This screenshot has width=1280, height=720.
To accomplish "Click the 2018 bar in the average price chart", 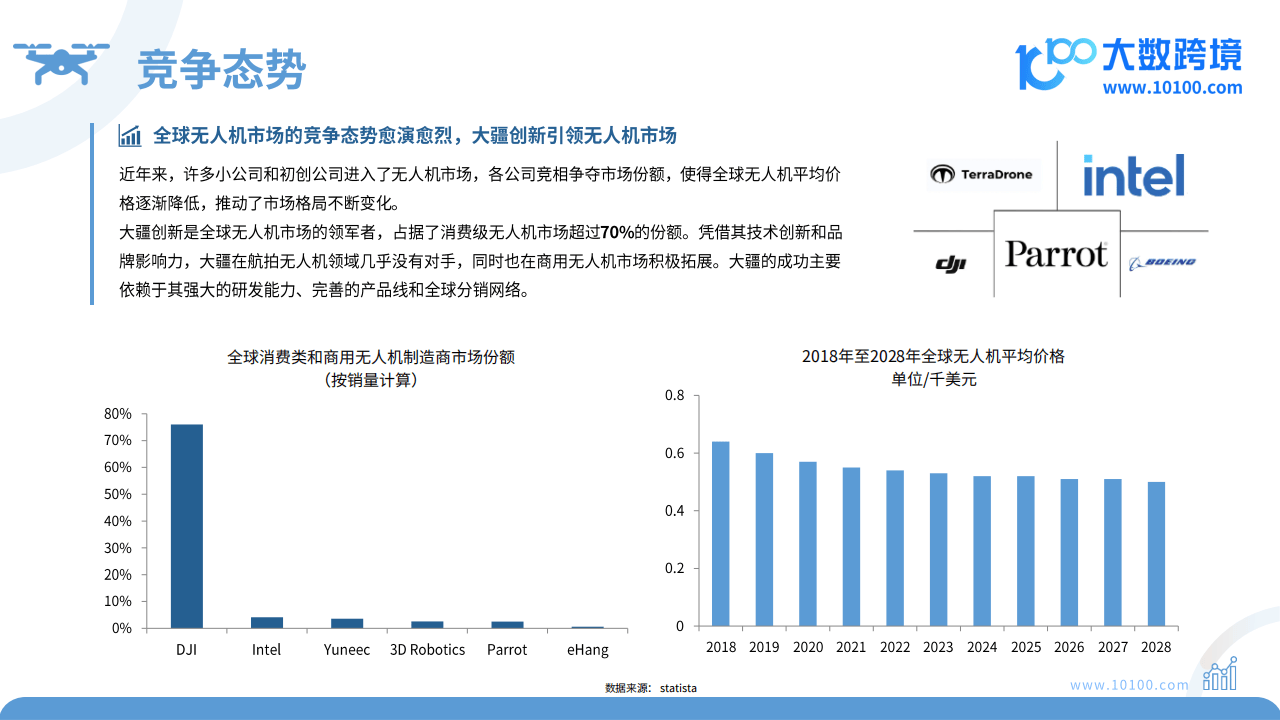I will coord(720,532).
